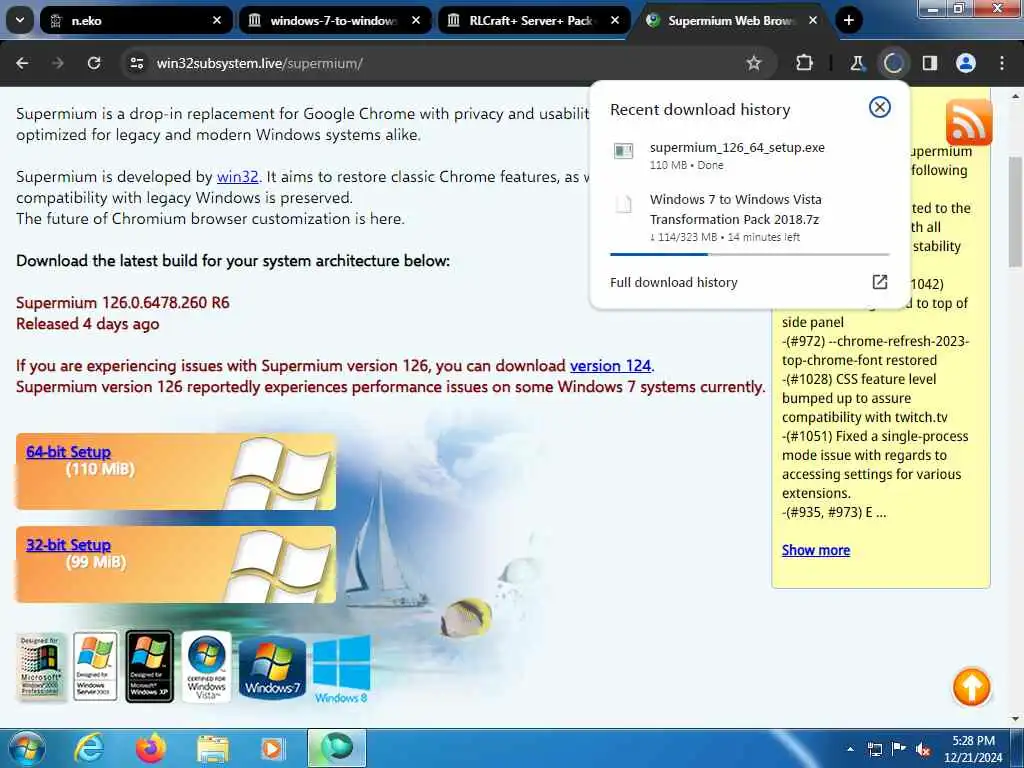The image size is (1024, 768).
Task: Open the Extensions puzzle icon
Action: click(x=805, y=63)
